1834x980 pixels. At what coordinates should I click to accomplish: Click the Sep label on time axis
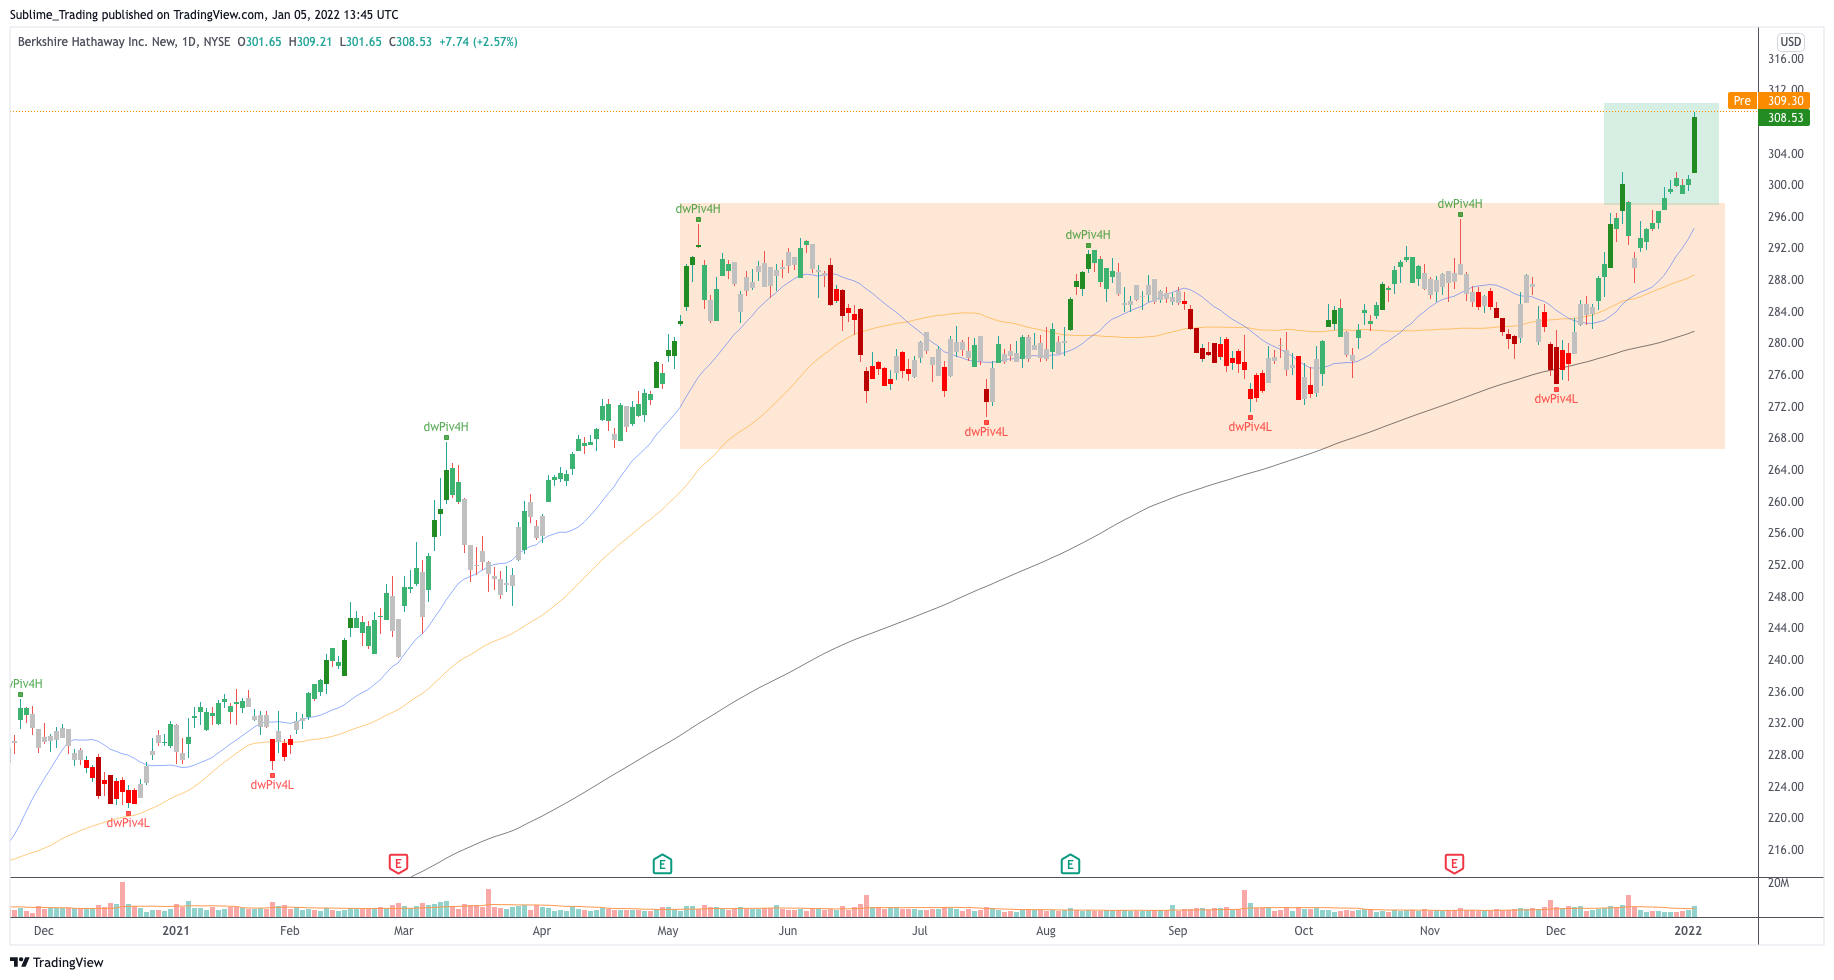[1178, 931]
